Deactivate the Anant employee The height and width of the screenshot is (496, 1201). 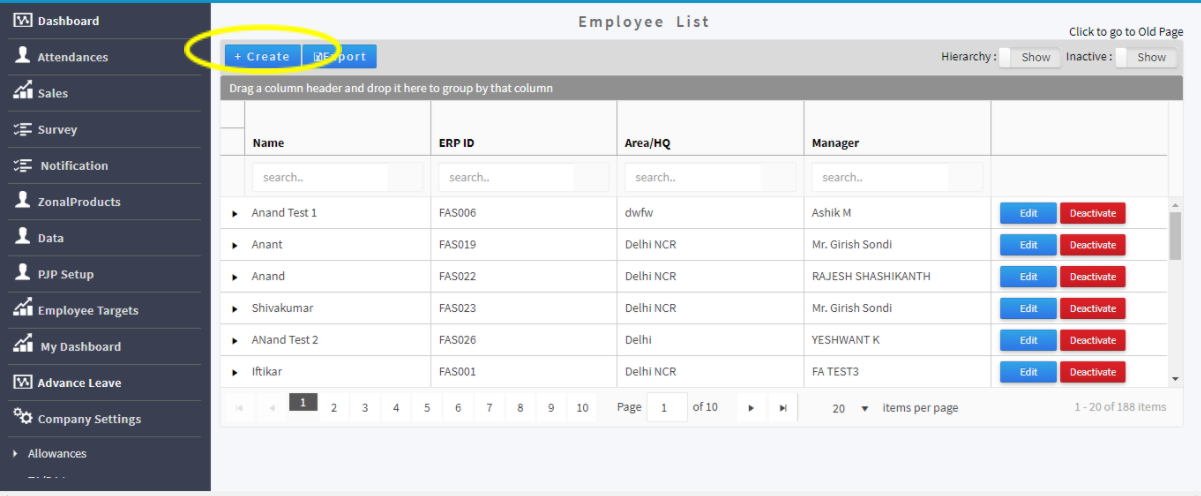point(1093,245)
